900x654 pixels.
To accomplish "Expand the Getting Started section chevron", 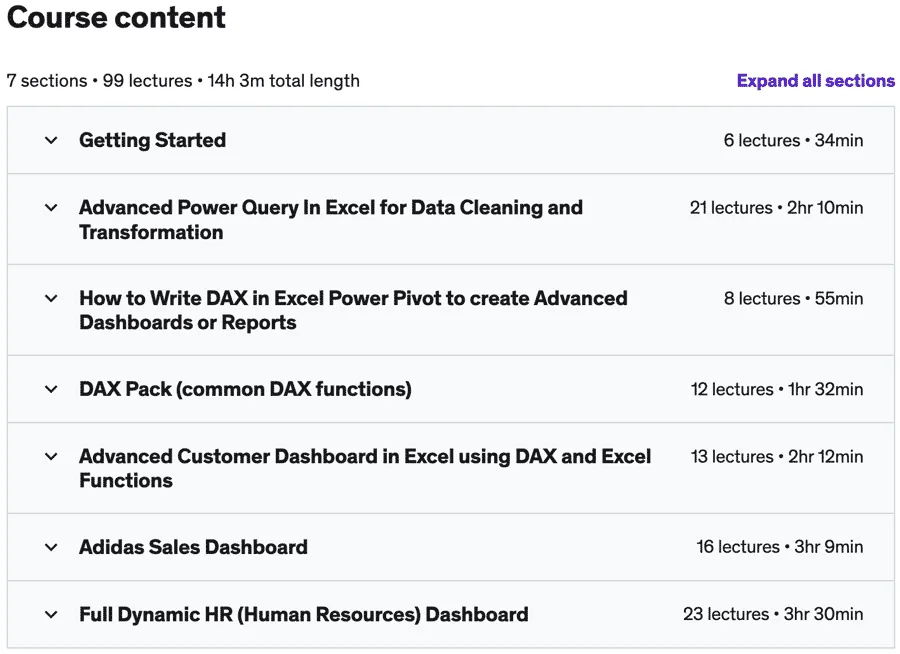I will [x=51, y=140].
